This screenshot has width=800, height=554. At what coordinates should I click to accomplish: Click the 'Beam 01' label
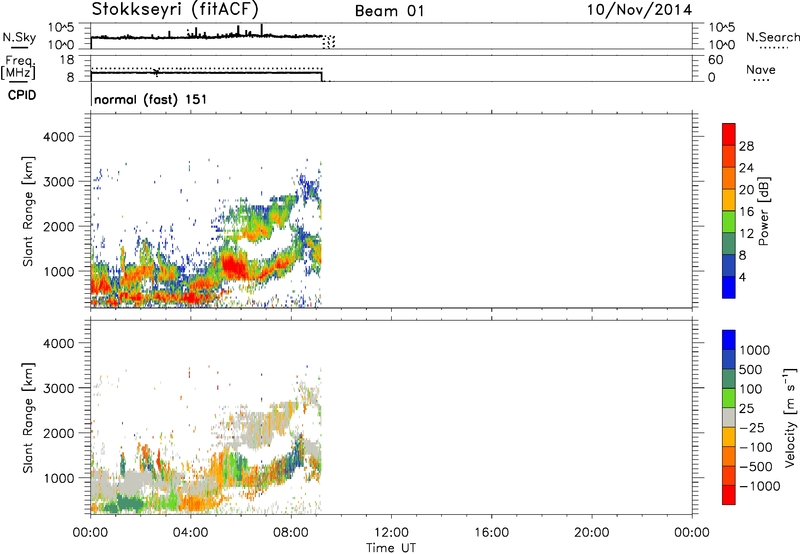(389, 11)
